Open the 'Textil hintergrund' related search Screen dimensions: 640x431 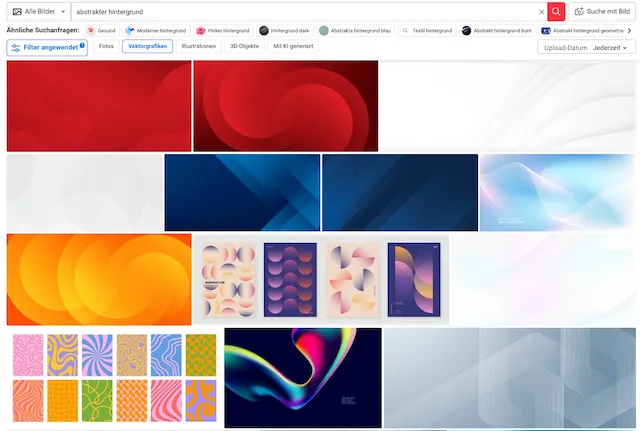427,31
